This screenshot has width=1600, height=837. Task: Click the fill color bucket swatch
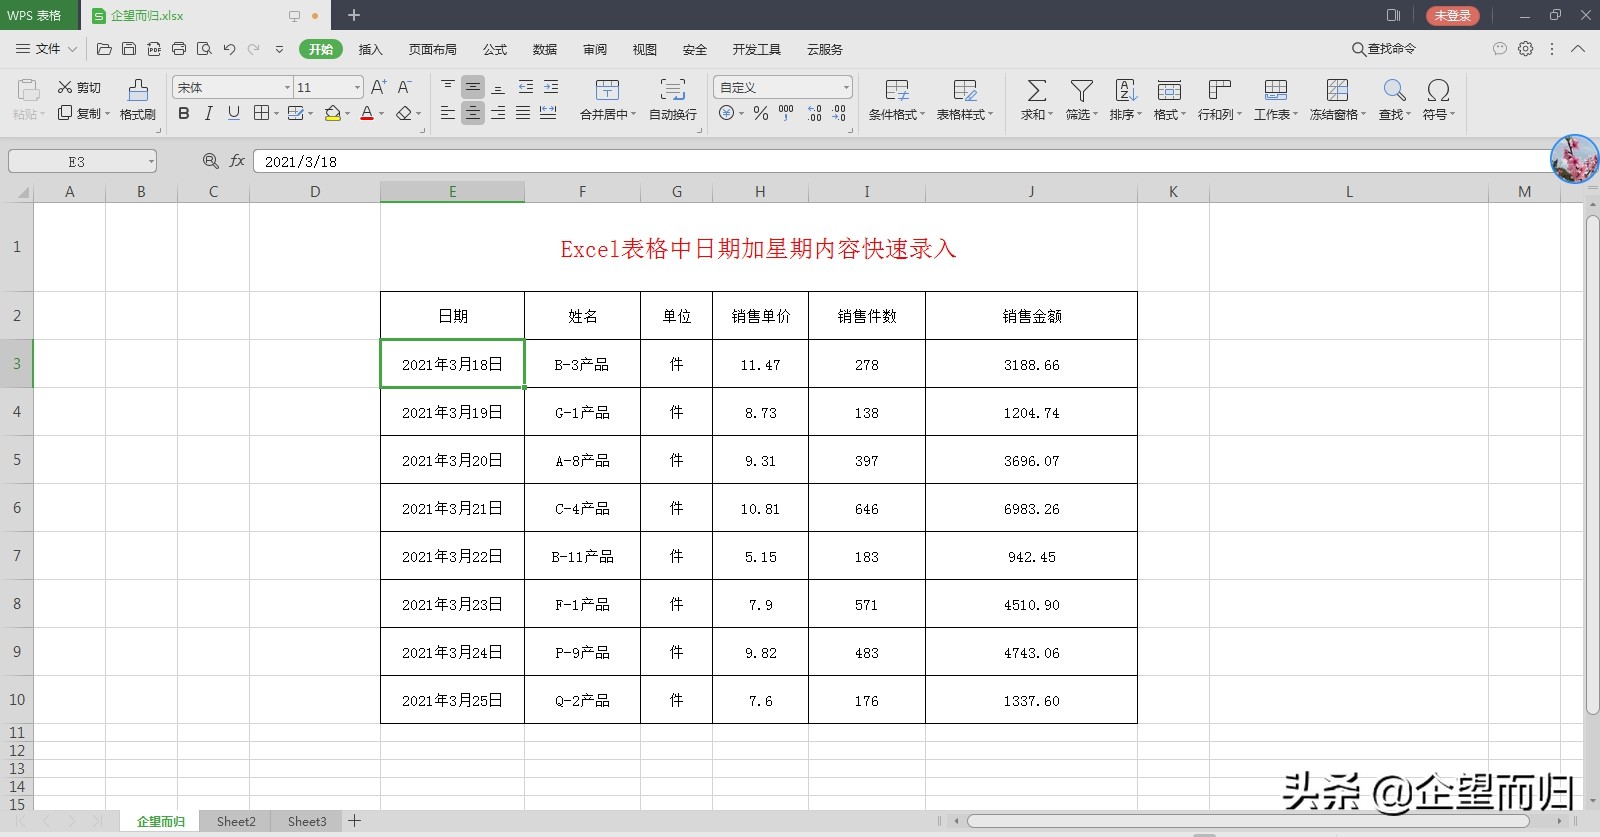click(x=333, y=114)
